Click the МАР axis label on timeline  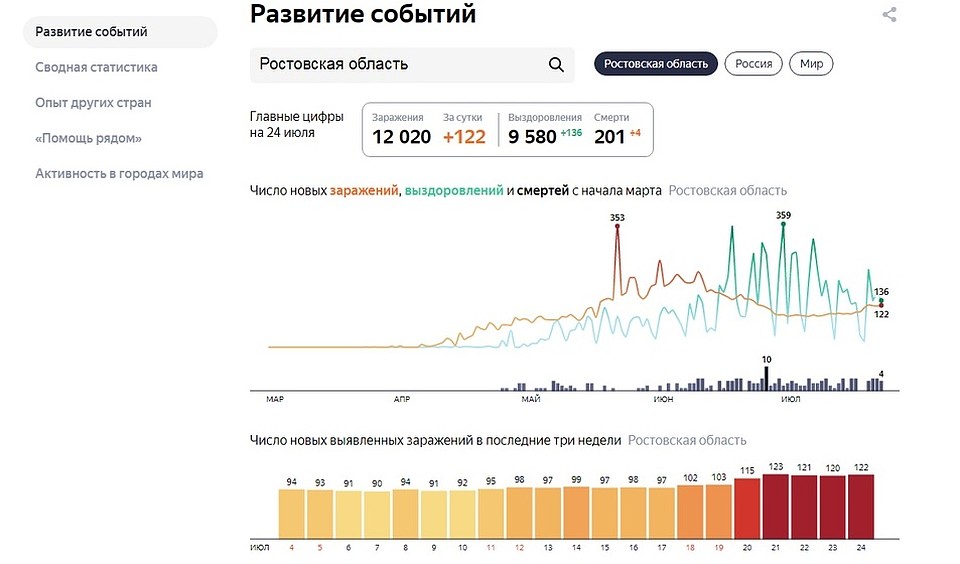(x=275, y=399)
